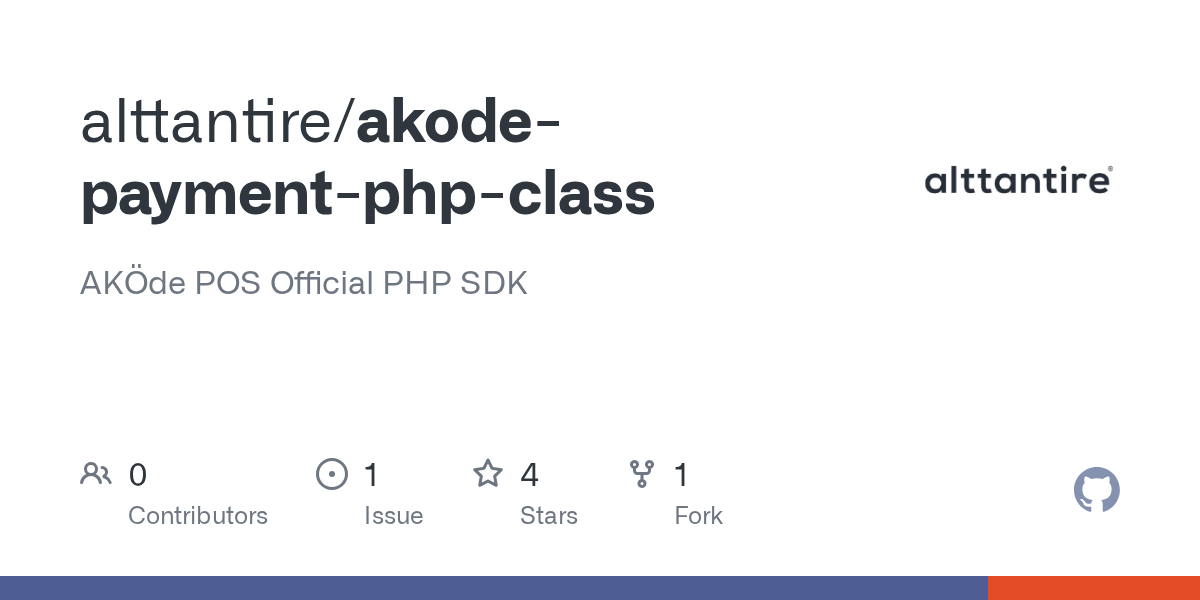The image size is (1200, 600).
Task: Click the Stars star icon
Action: (488, 474)
